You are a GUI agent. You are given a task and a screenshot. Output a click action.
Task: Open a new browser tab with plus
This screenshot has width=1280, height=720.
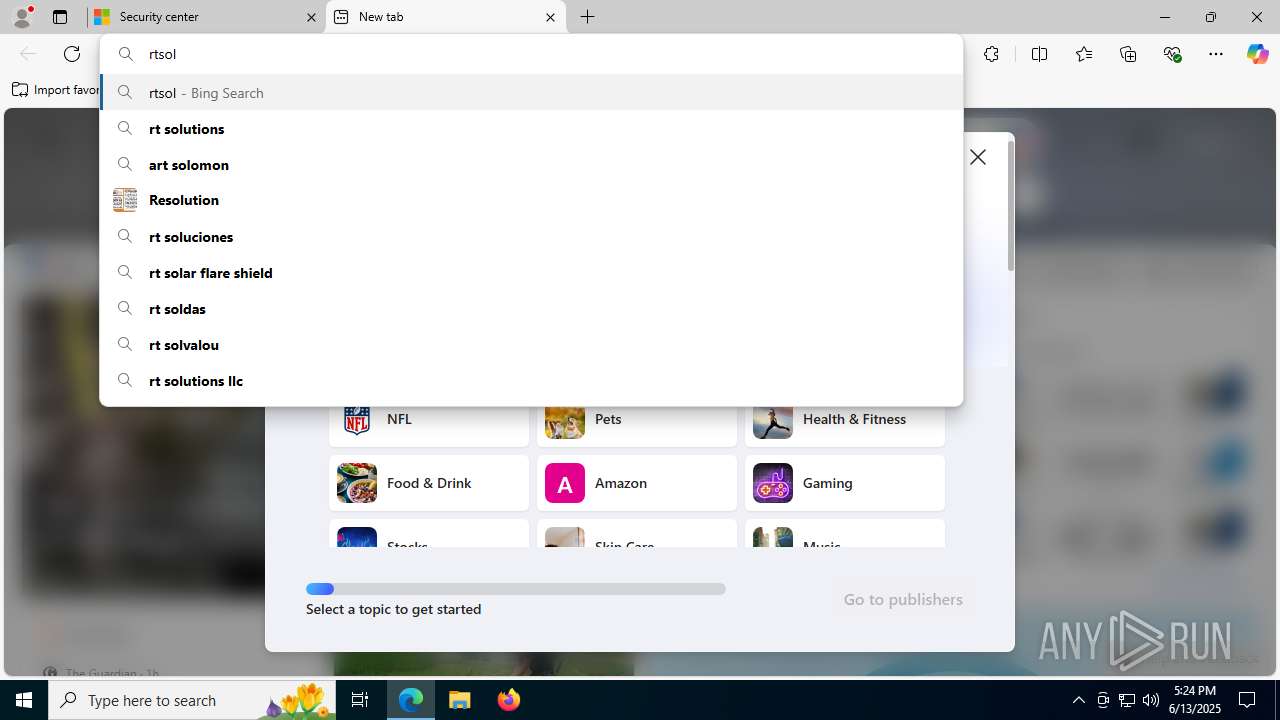pos(588,17)
